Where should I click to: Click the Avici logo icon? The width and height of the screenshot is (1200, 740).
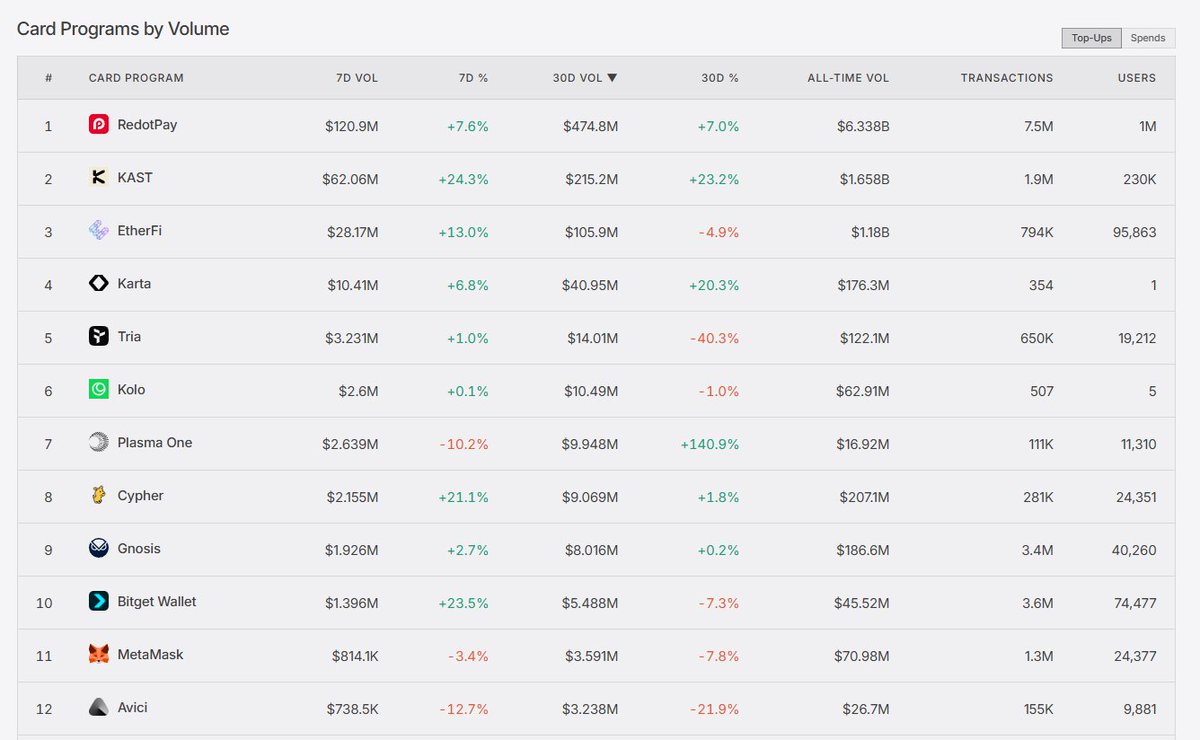tap(98, 708)
